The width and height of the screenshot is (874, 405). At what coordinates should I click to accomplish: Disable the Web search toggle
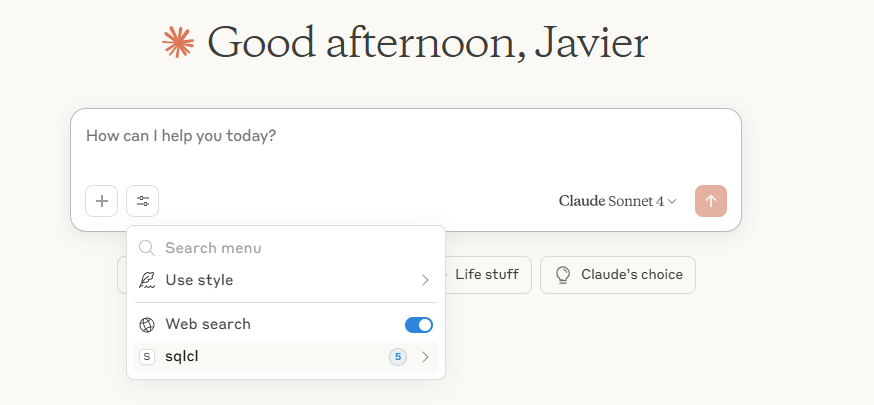tap(419, 325)
